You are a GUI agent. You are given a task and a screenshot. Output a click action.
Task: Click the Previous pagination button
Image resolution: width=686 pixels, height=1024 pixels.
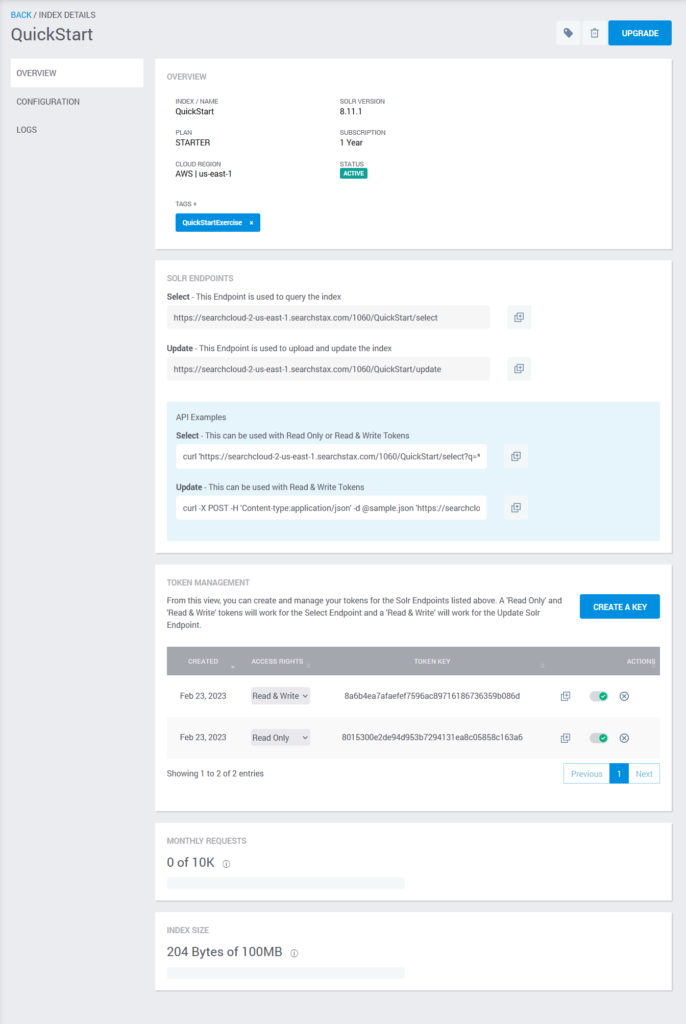pyautogui.click(x=586, y=774)
